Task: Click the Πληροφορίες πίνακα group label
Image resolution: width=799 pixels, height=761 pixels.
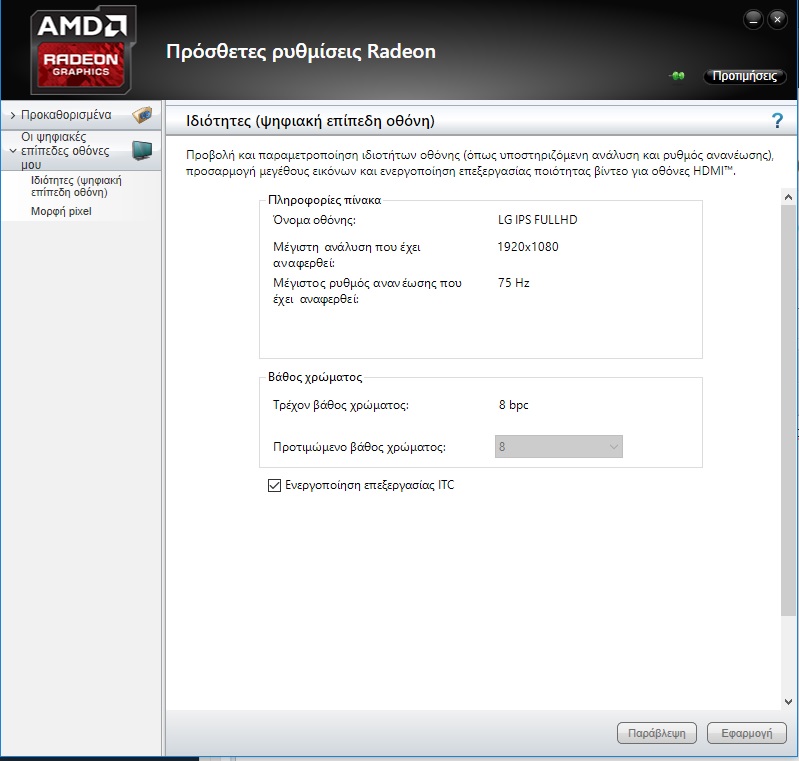Action: tap(325, 200)
